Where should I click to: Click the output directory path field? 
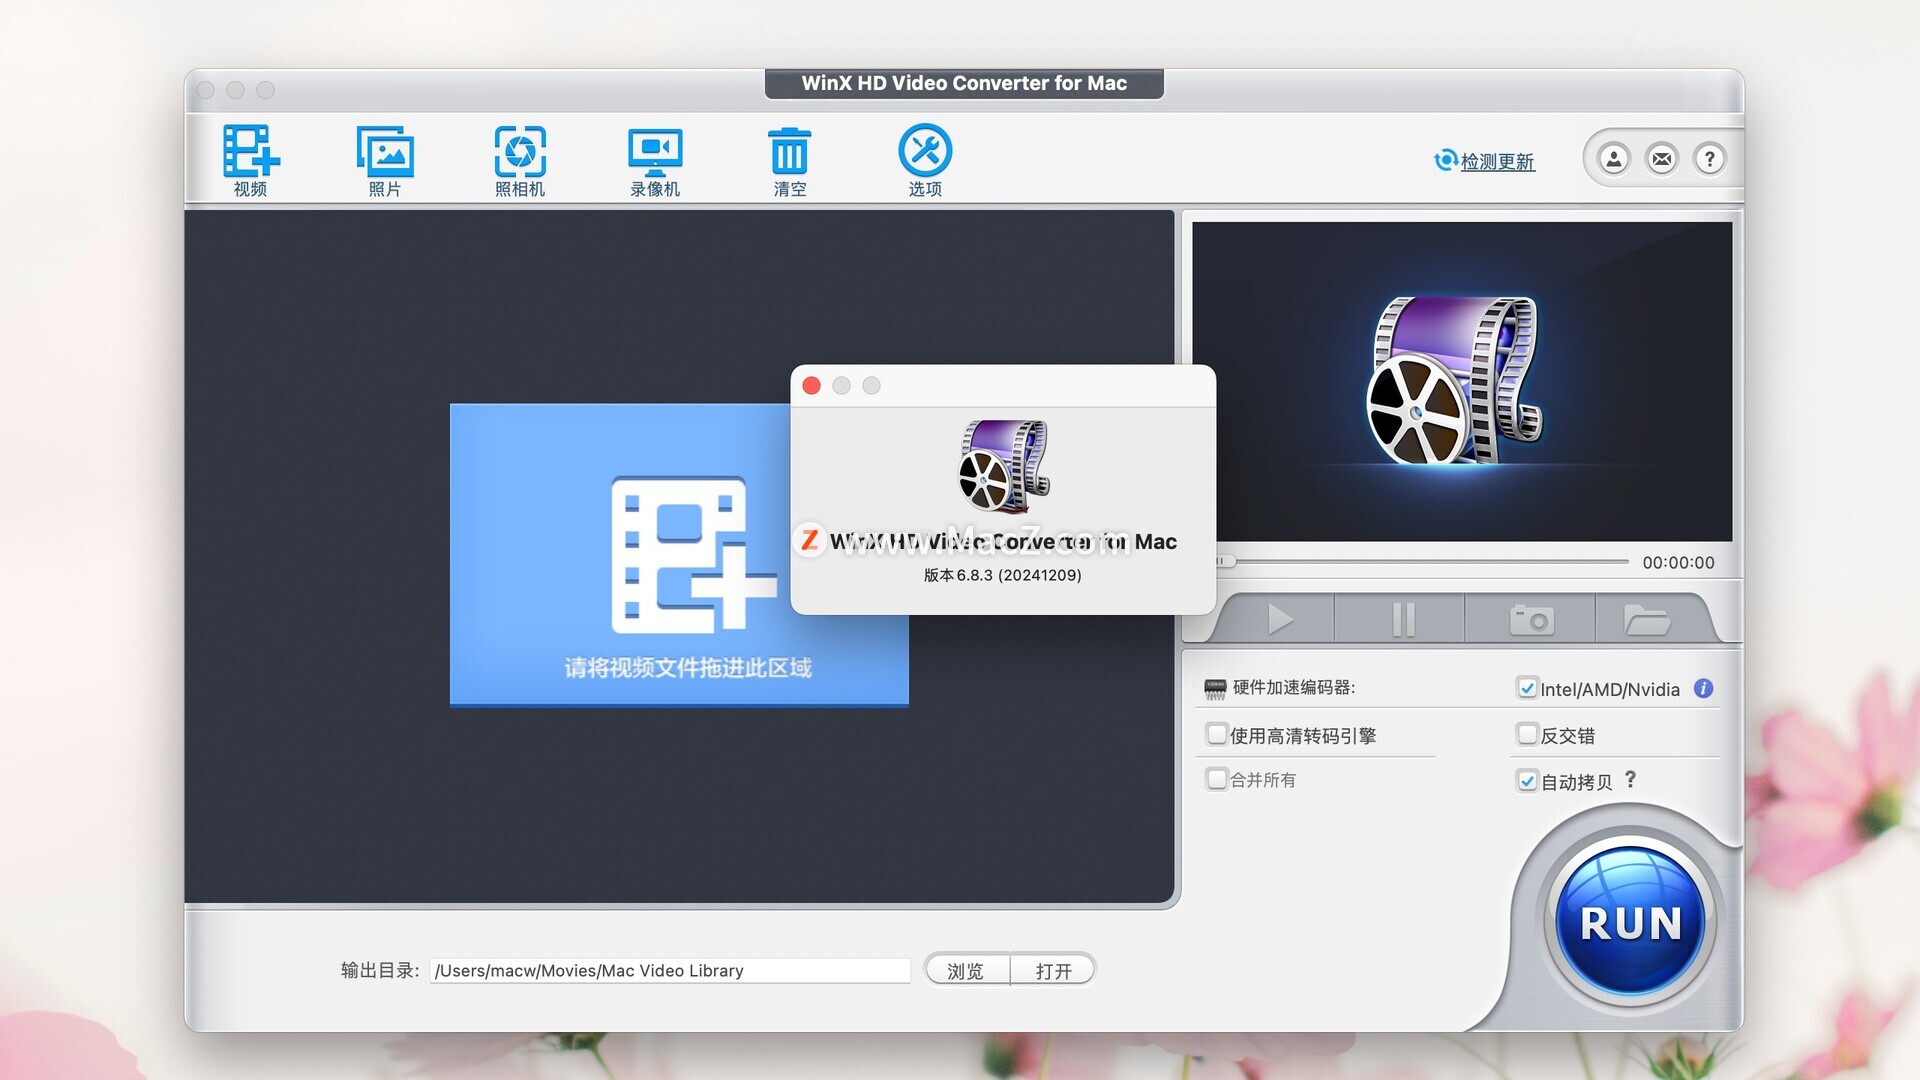670,970
